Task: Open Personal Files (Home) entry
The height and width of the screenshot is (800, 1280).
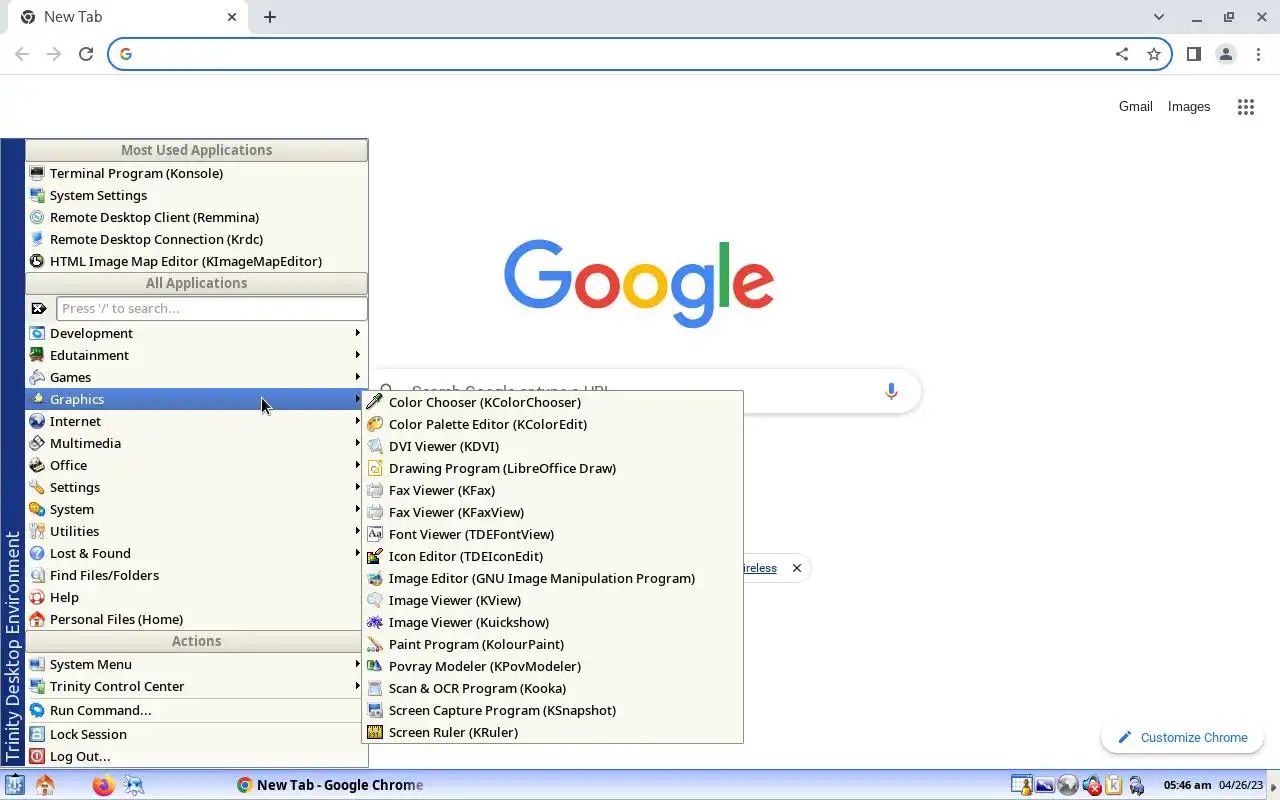Action: click(x=196, y=619)
